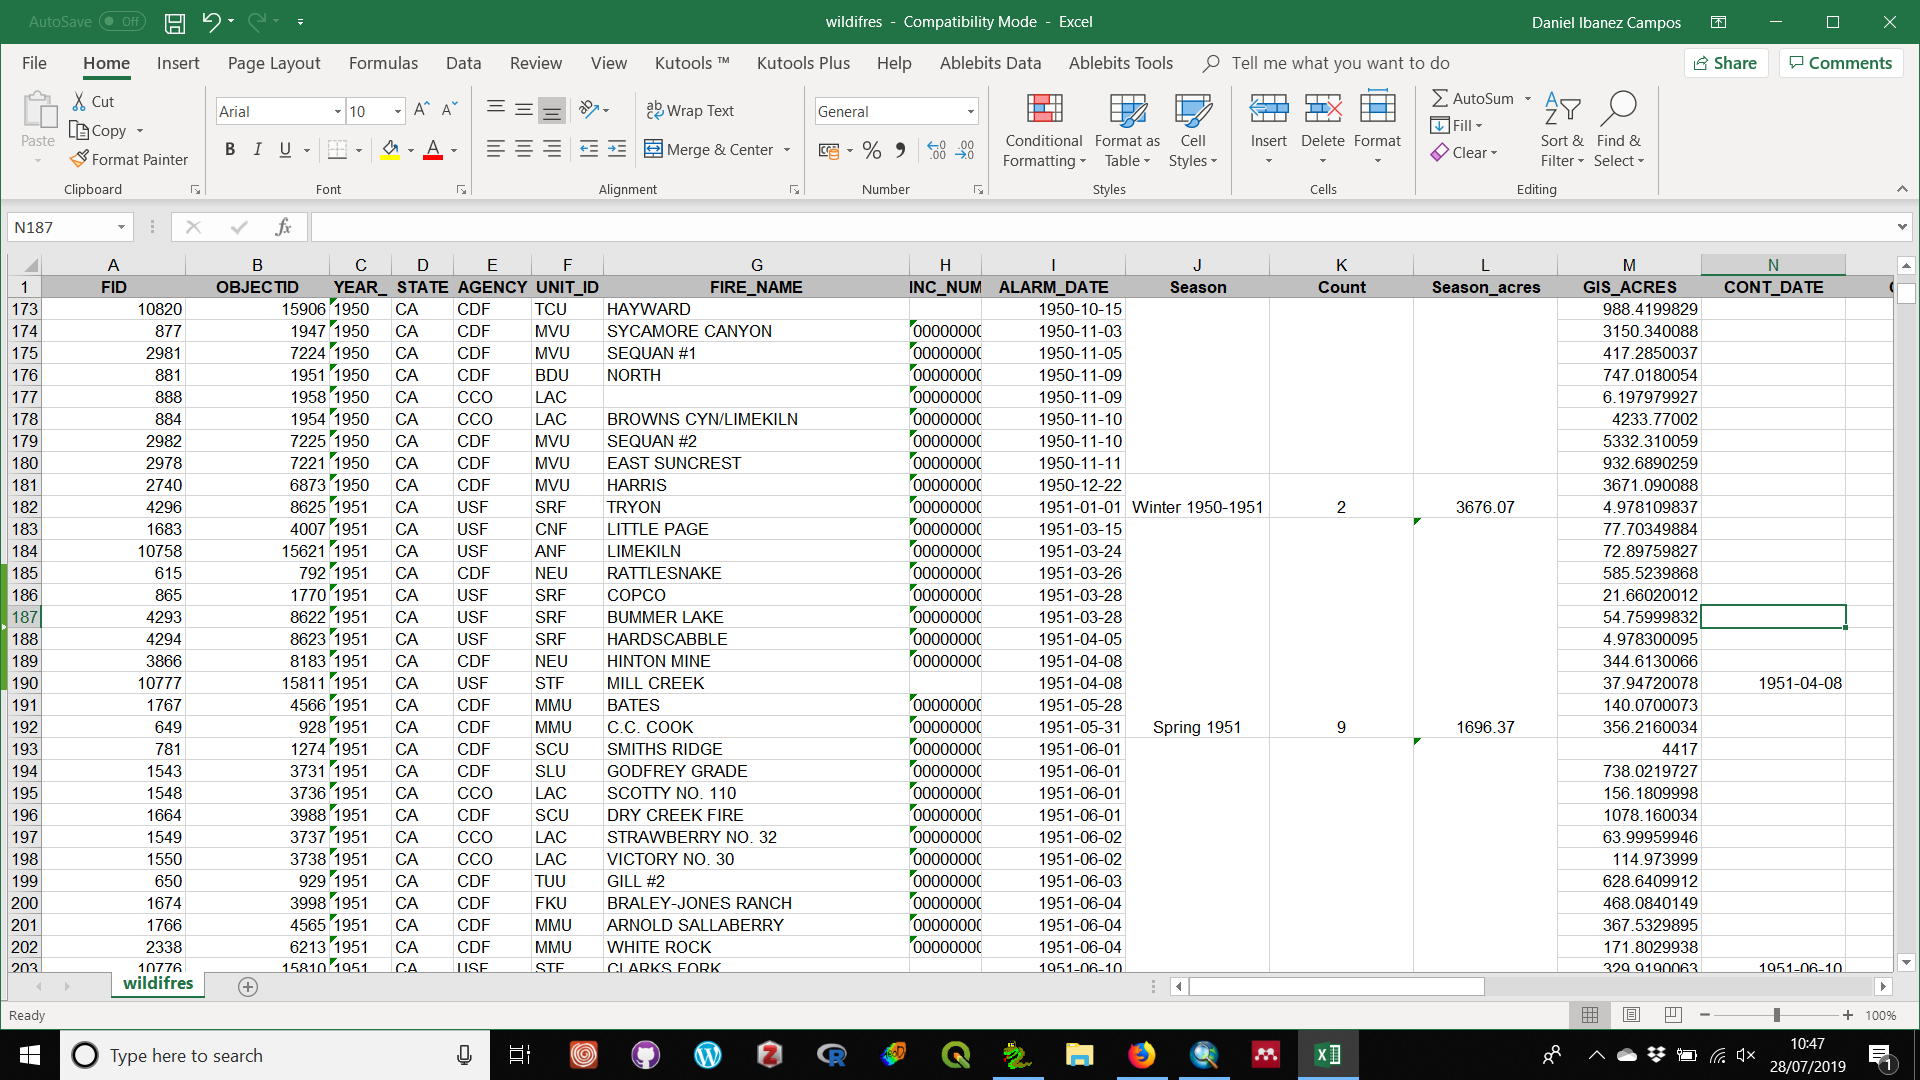Image resolution: width=1920 pixels, height=1080 pixels.
Task: Click the Increase Font Size icon
Action: point(422,109)
